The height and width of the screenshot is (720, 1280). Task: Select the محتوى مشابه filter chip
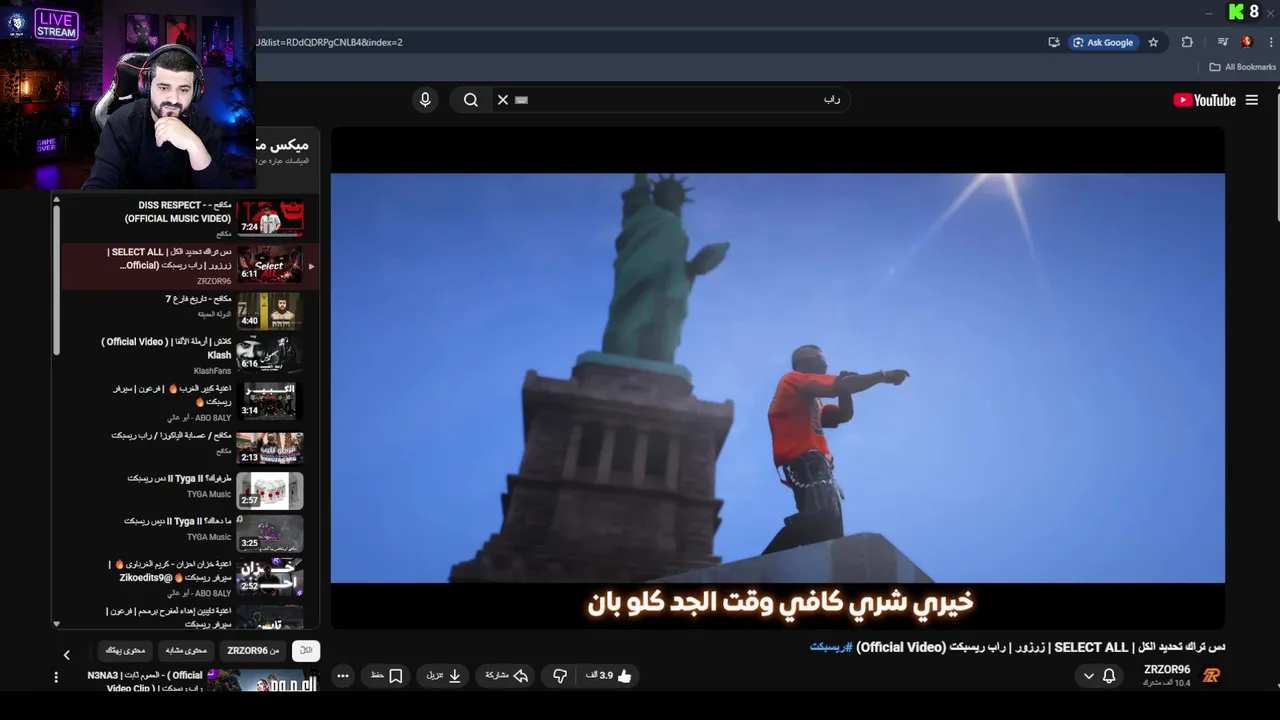pyautogui.click(x=185, y=651)
